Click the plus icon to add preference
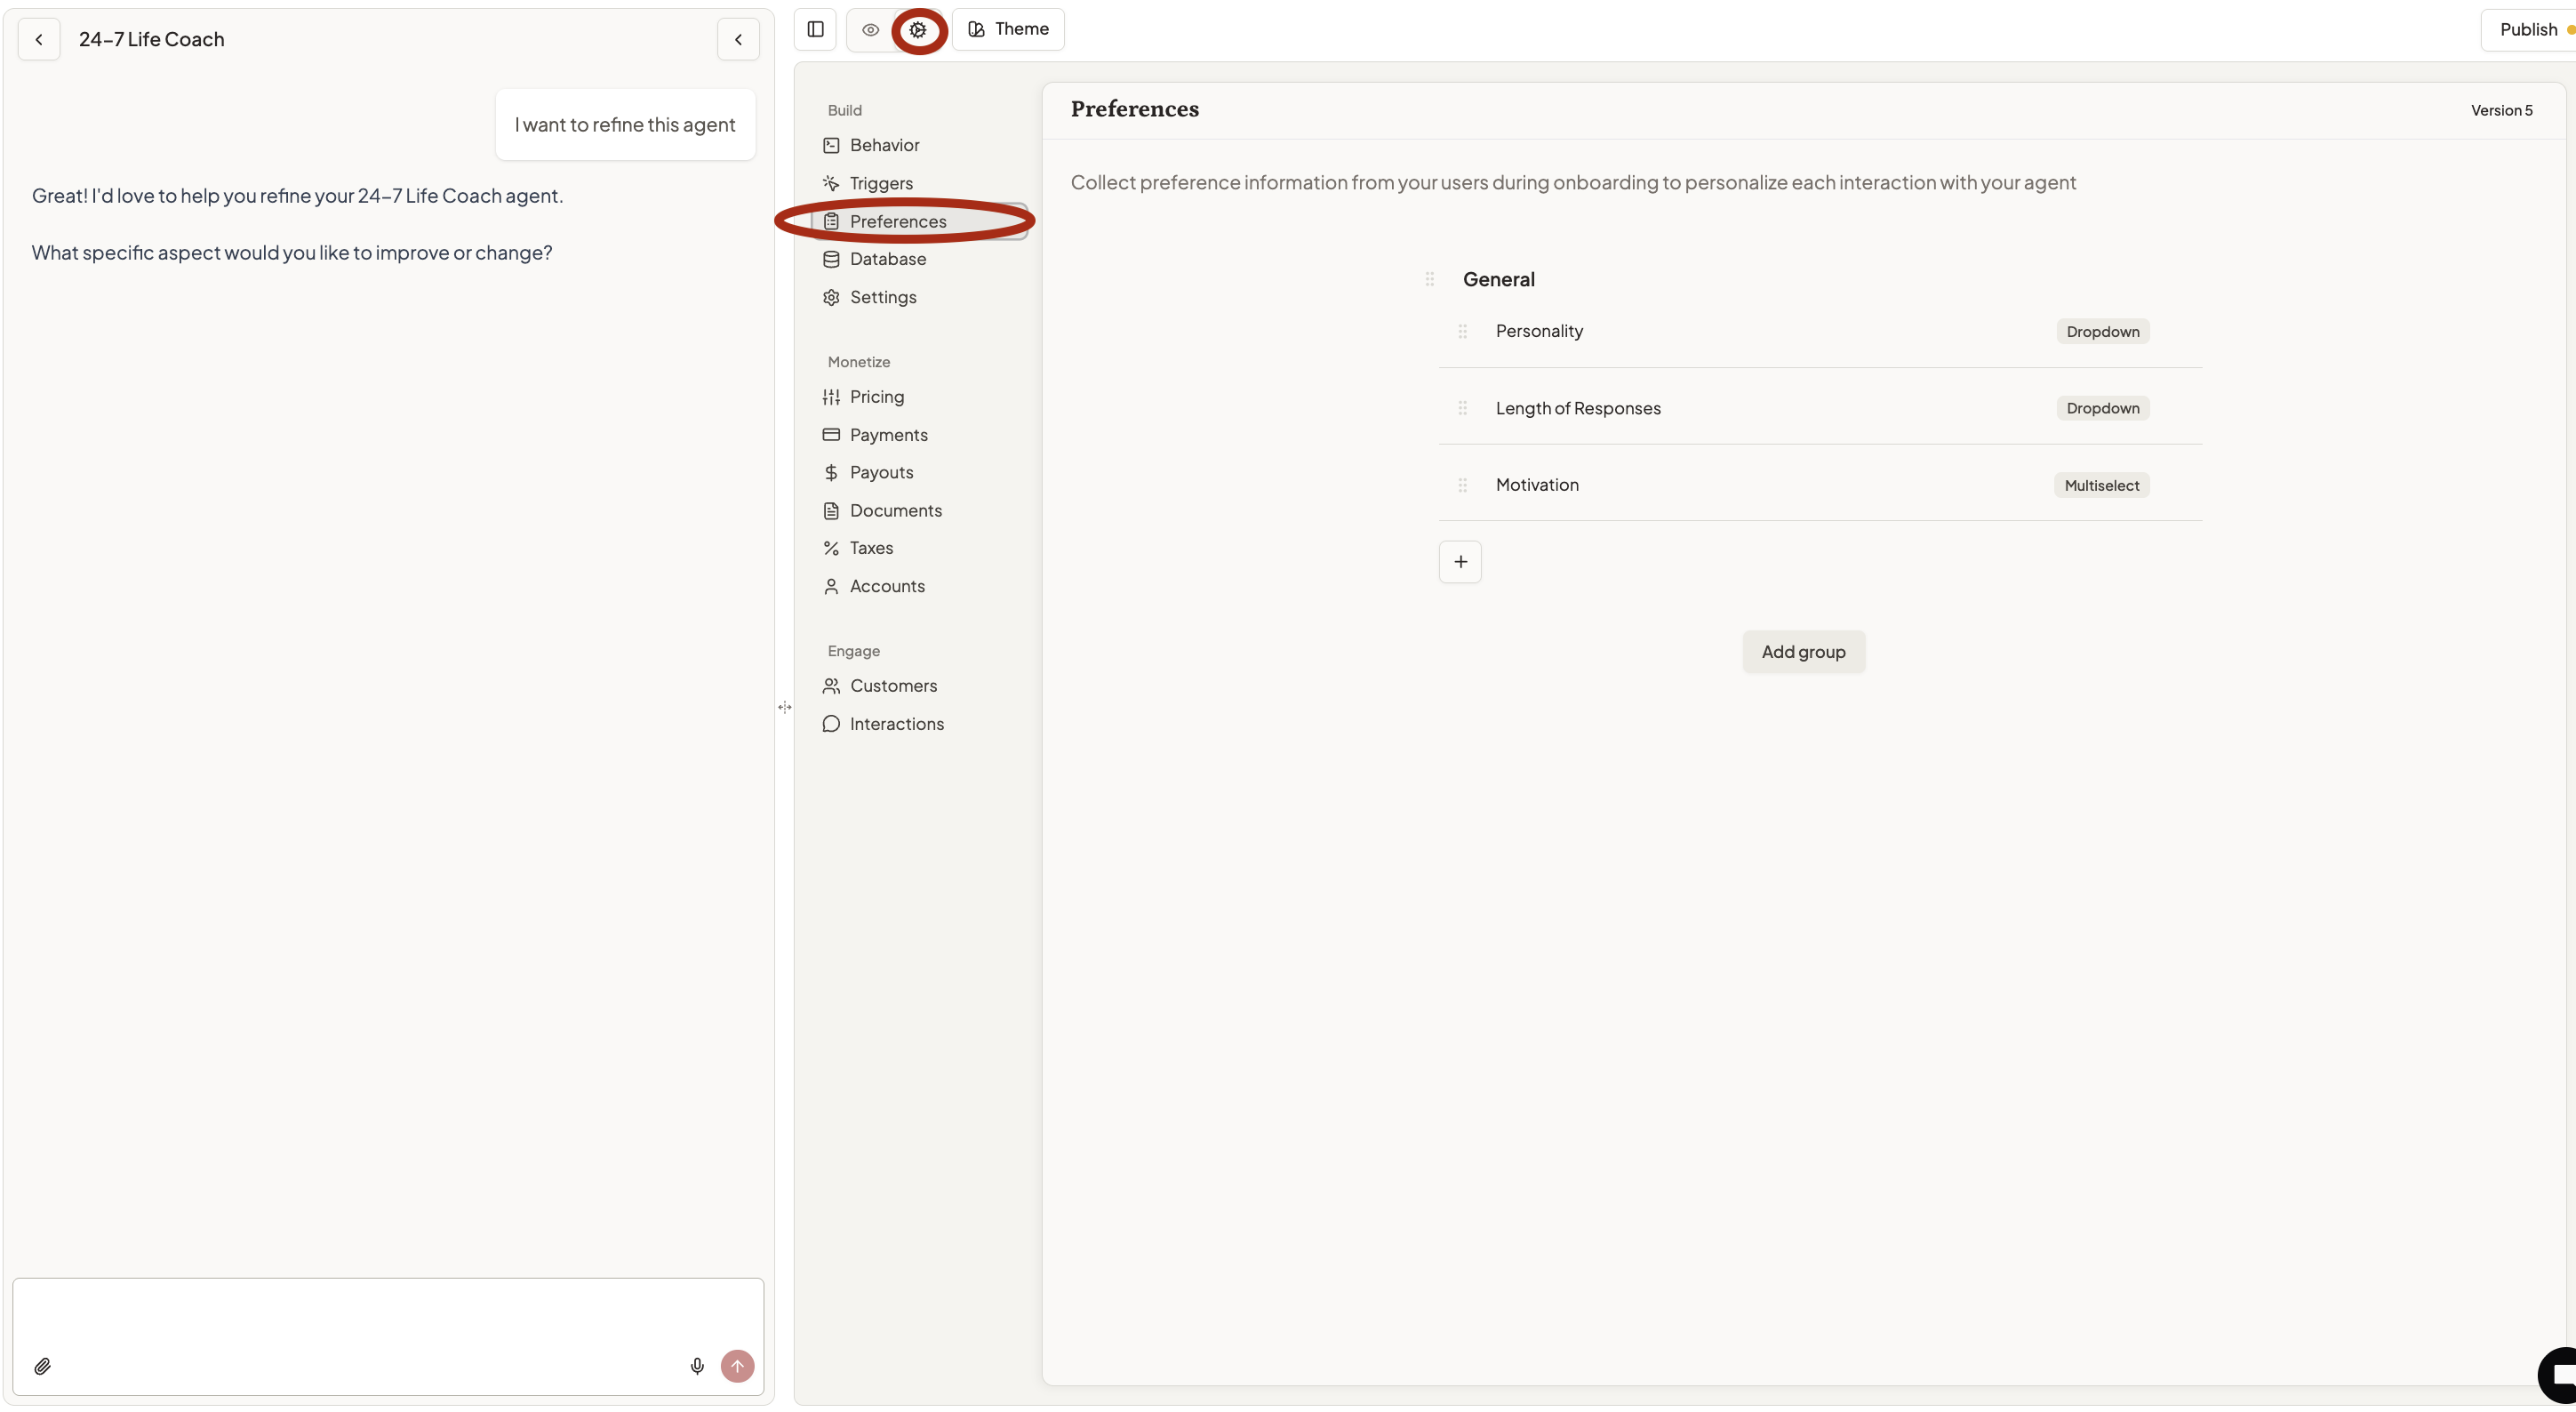 pyautogui.click(x=1460, y=562)
